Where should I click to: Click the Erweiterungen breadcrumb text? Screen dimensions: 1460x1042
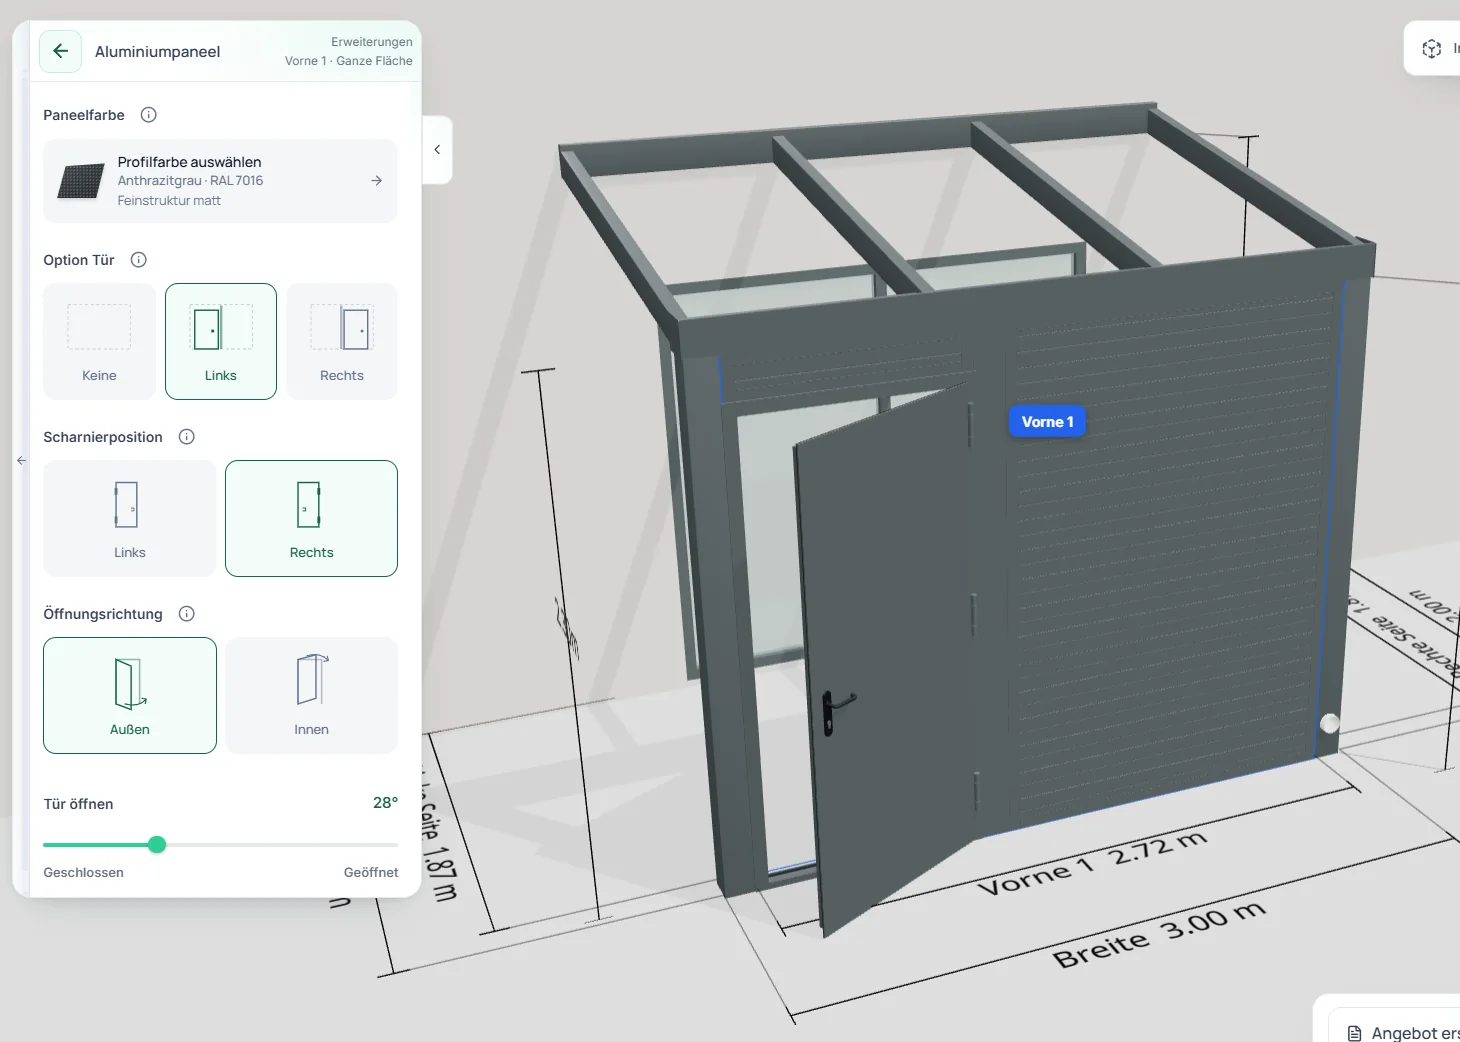tap(372, 42)
